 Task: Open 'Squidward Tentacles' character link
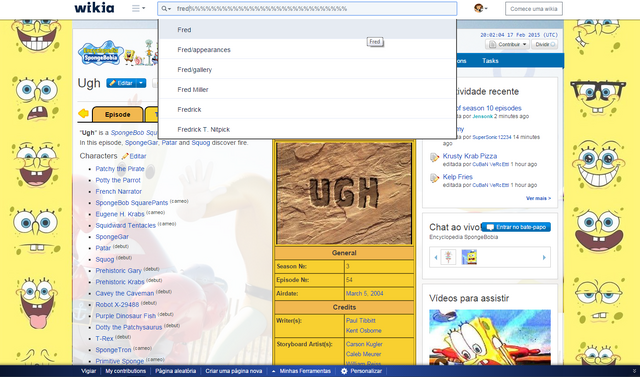pos(126,225)
